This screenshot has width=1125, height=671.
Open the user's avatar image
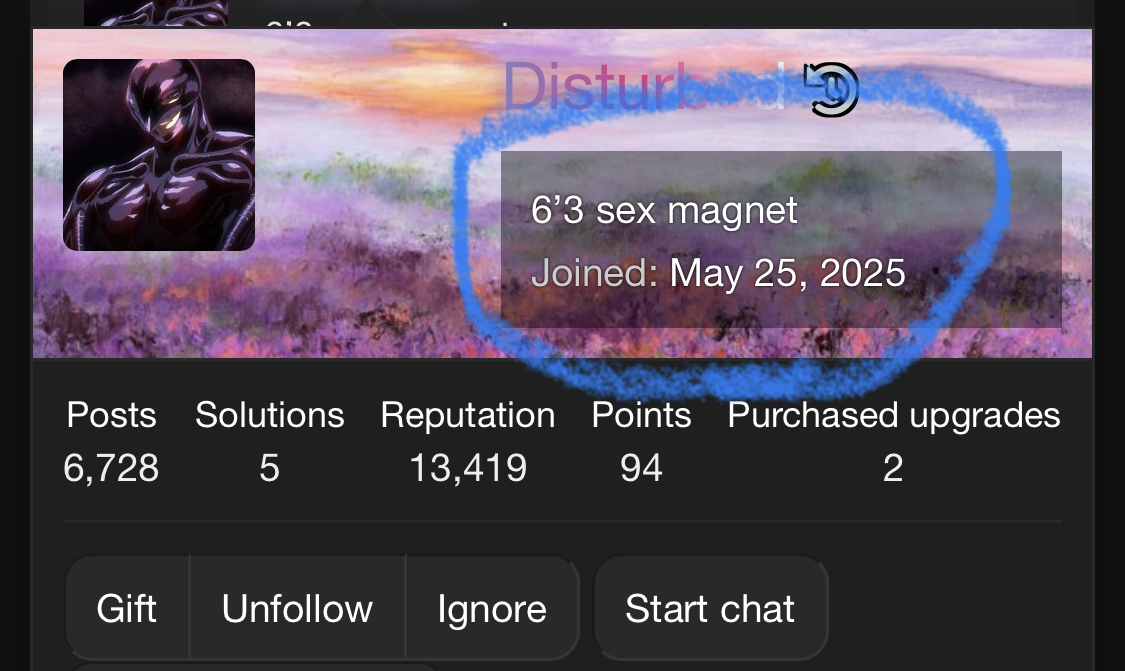[x=159, y=155]
